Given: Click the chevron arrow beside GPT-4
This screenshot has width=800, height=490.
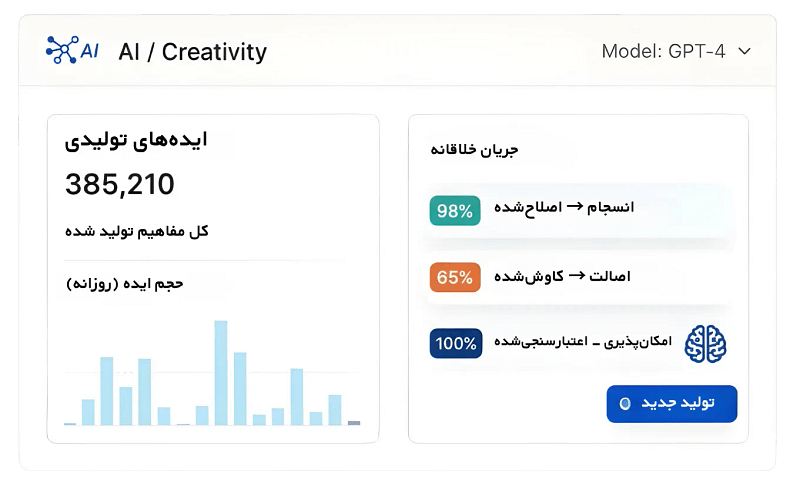Looking at the screenshot, I should pos(743,51).
